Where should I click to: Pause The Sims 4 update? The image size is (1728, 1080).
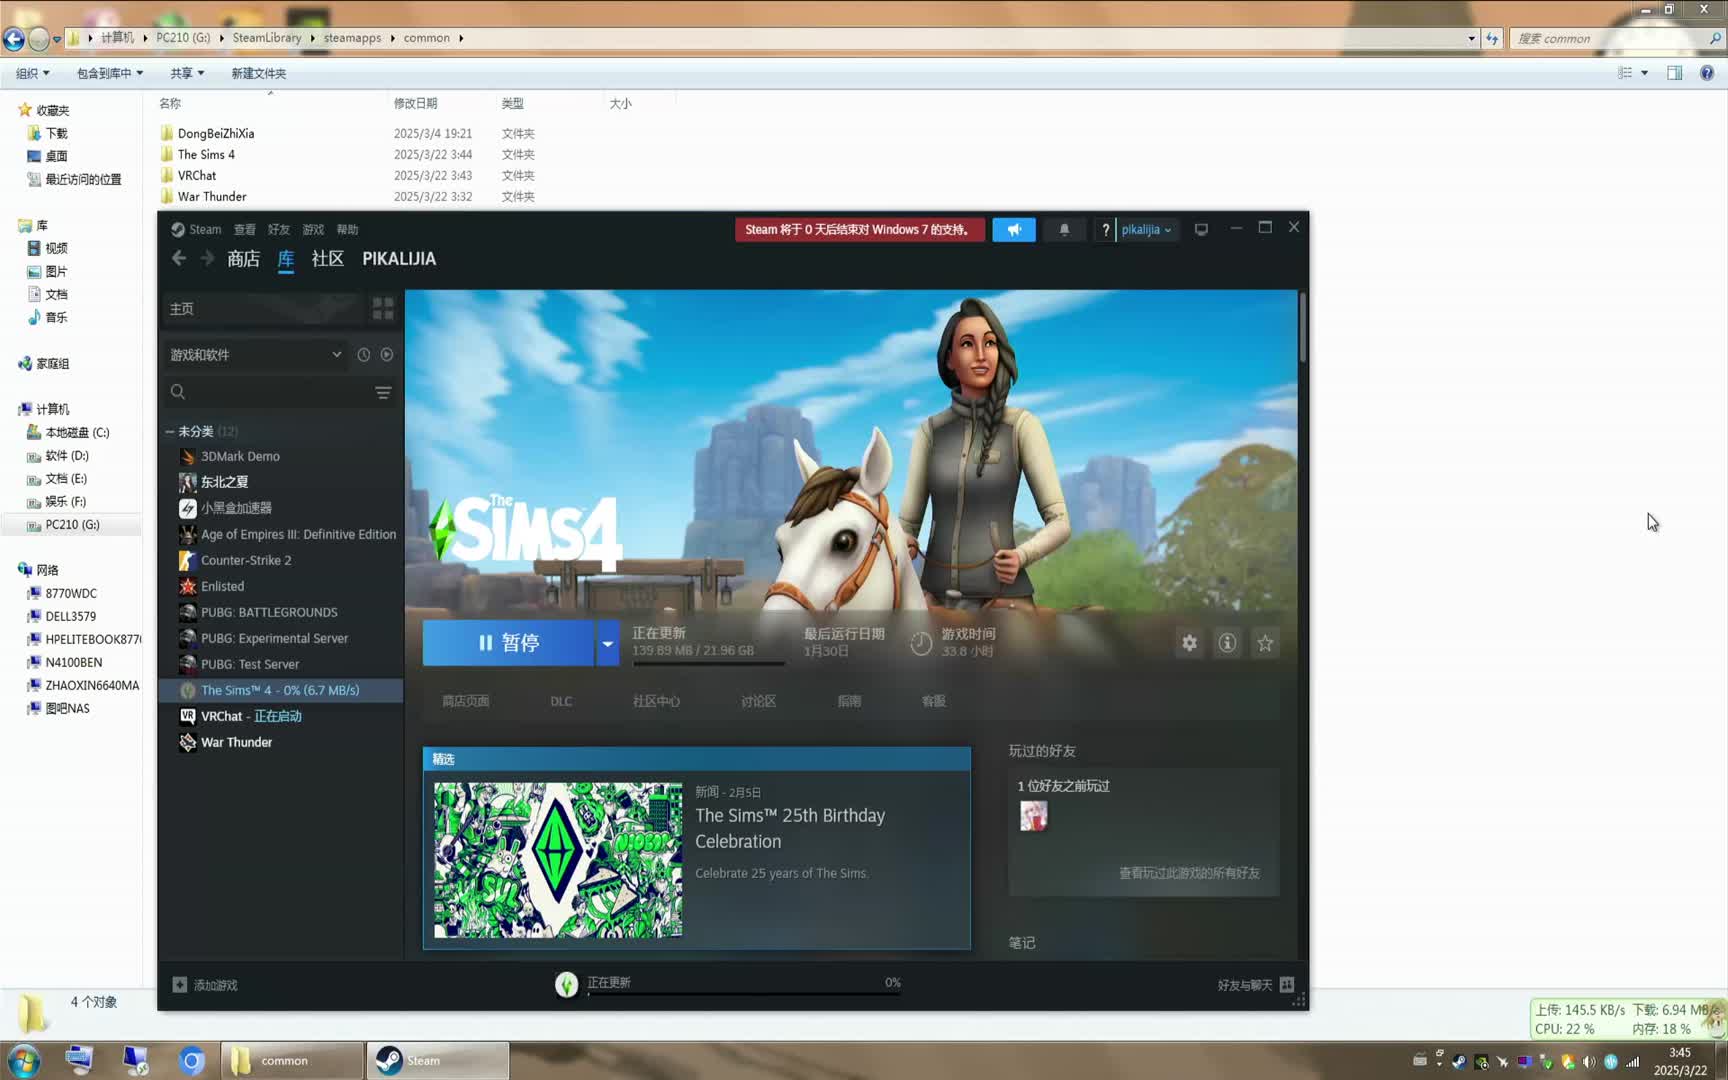tap(508, 643)
